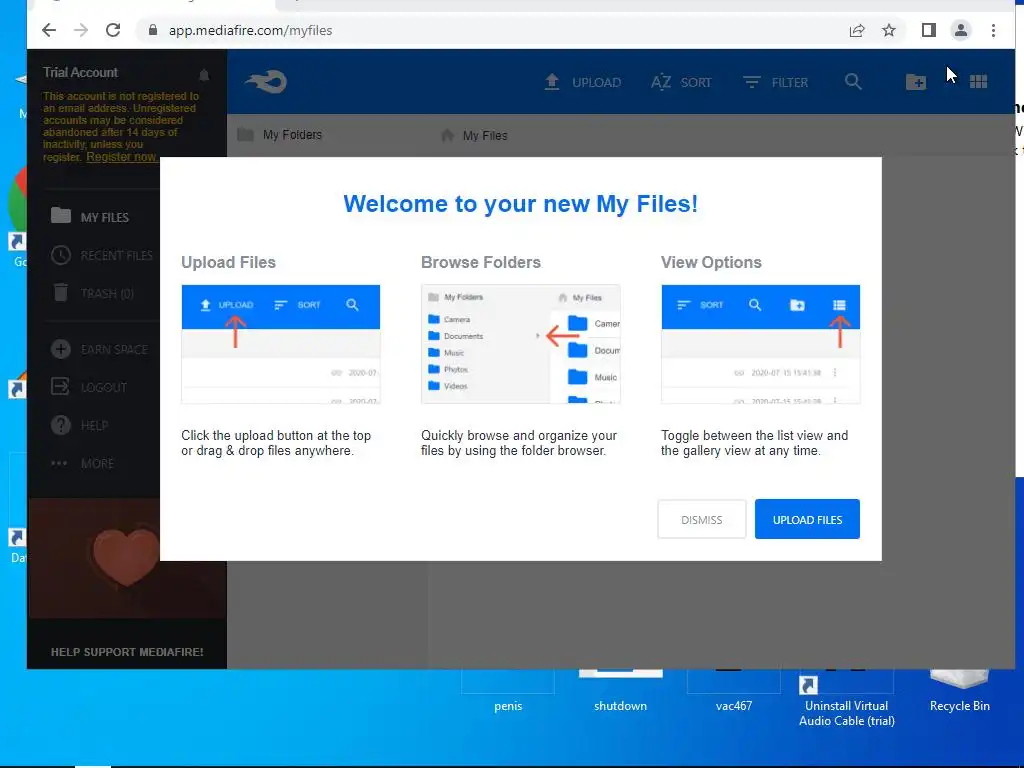Viewport: 1024px width, 768px height.
Task: Click LOGOUT in the sidebar
Action: tap(89, 387)
